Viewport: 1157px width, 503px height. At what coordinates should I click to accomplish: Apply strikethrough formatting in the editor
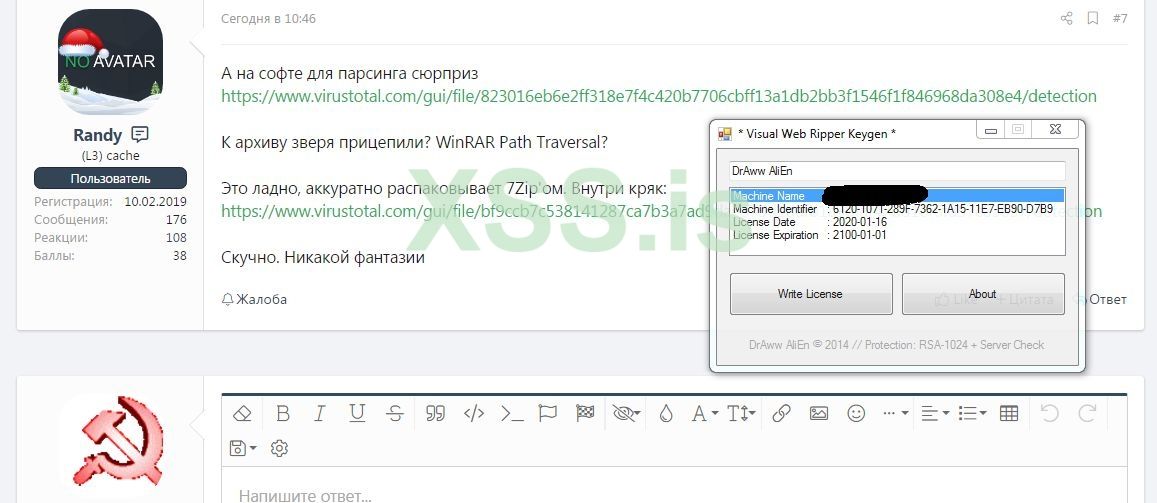coord(395,413)
